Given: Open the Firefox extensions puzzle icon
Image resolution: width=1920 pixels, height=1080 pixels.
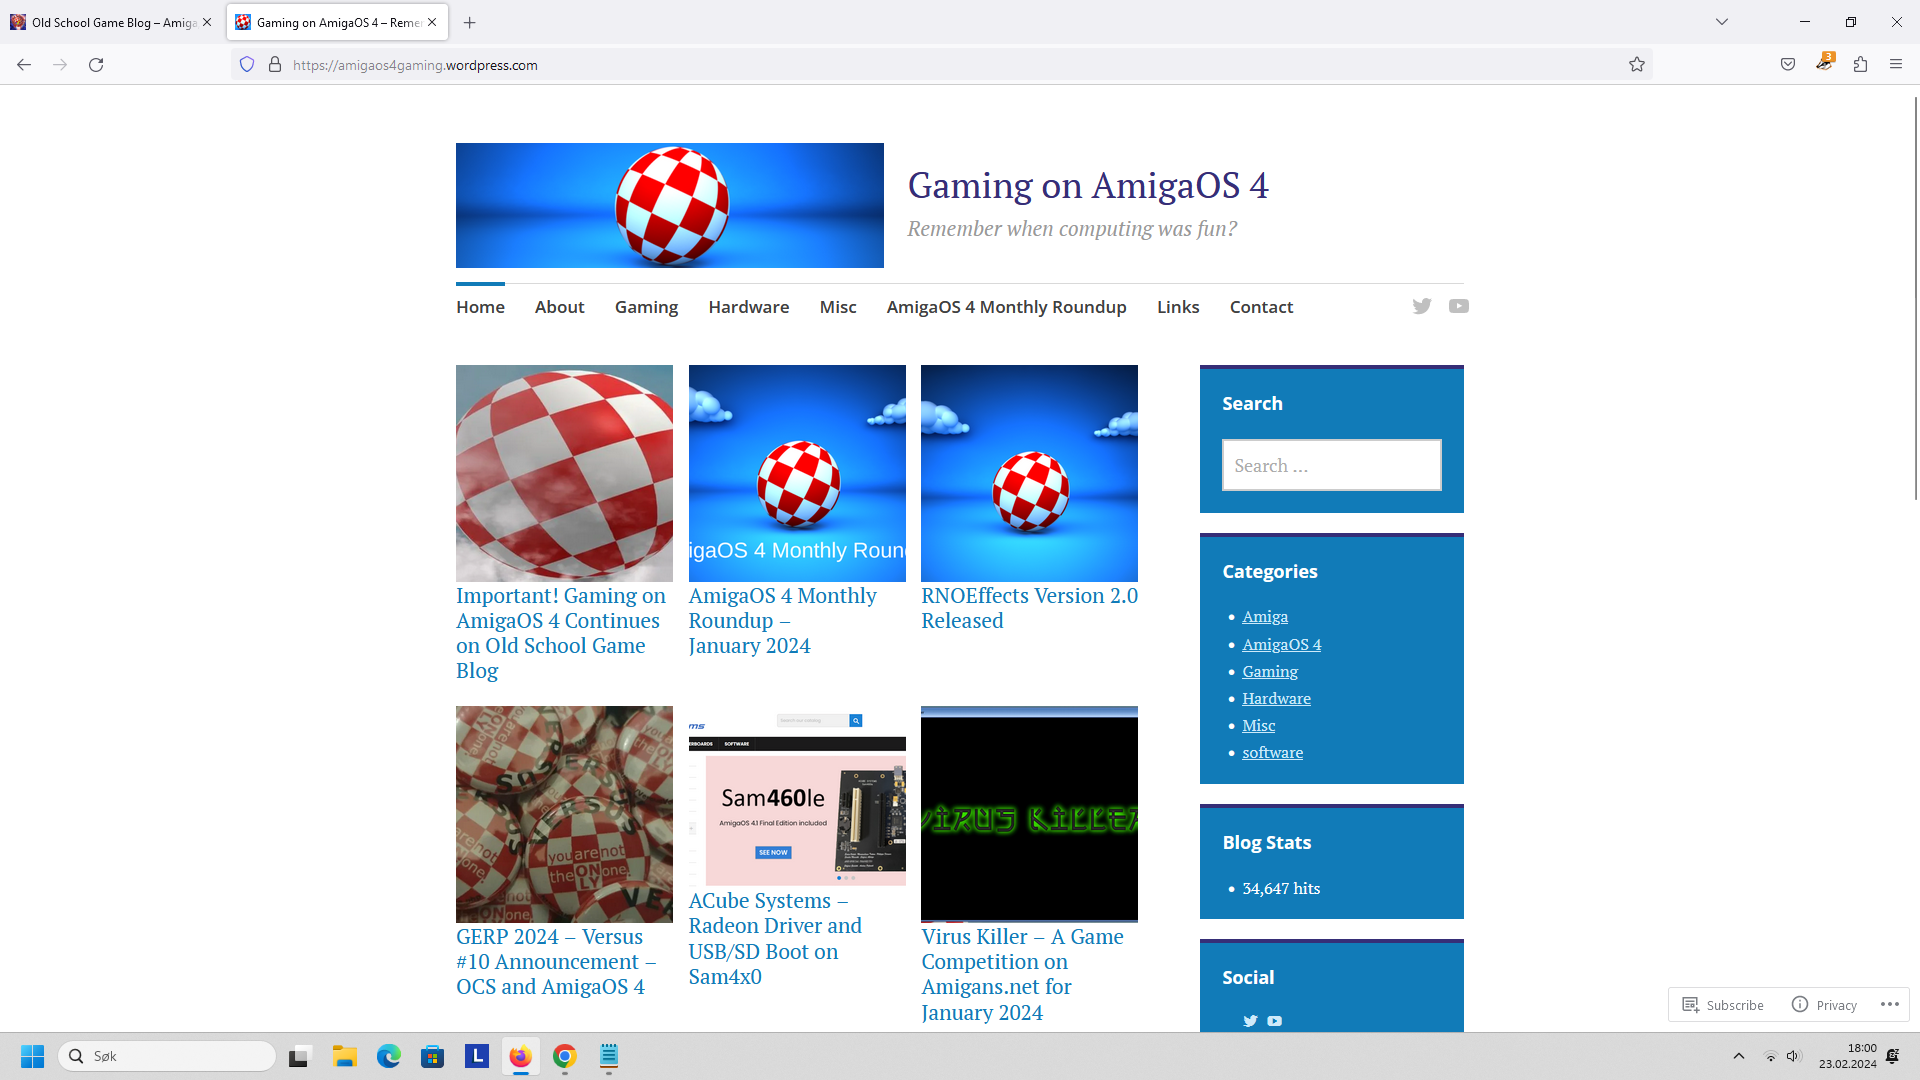Looking at the screenshot, I should click(x=1860, y=65).
